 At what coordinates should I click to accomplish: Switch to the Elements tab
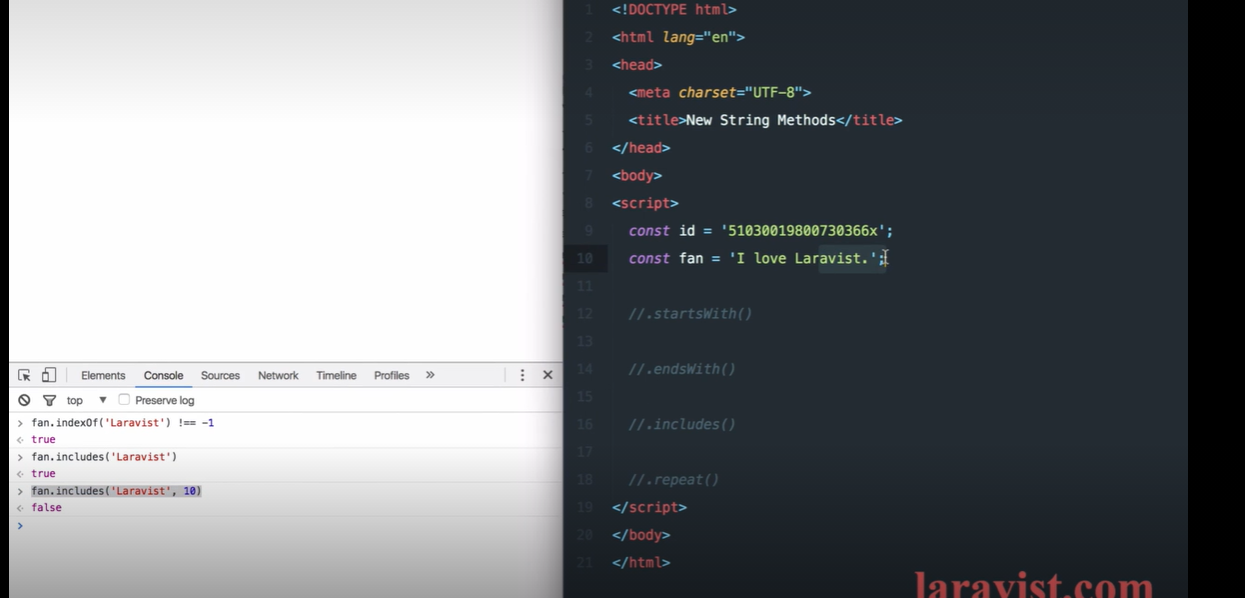coord(103,376)
